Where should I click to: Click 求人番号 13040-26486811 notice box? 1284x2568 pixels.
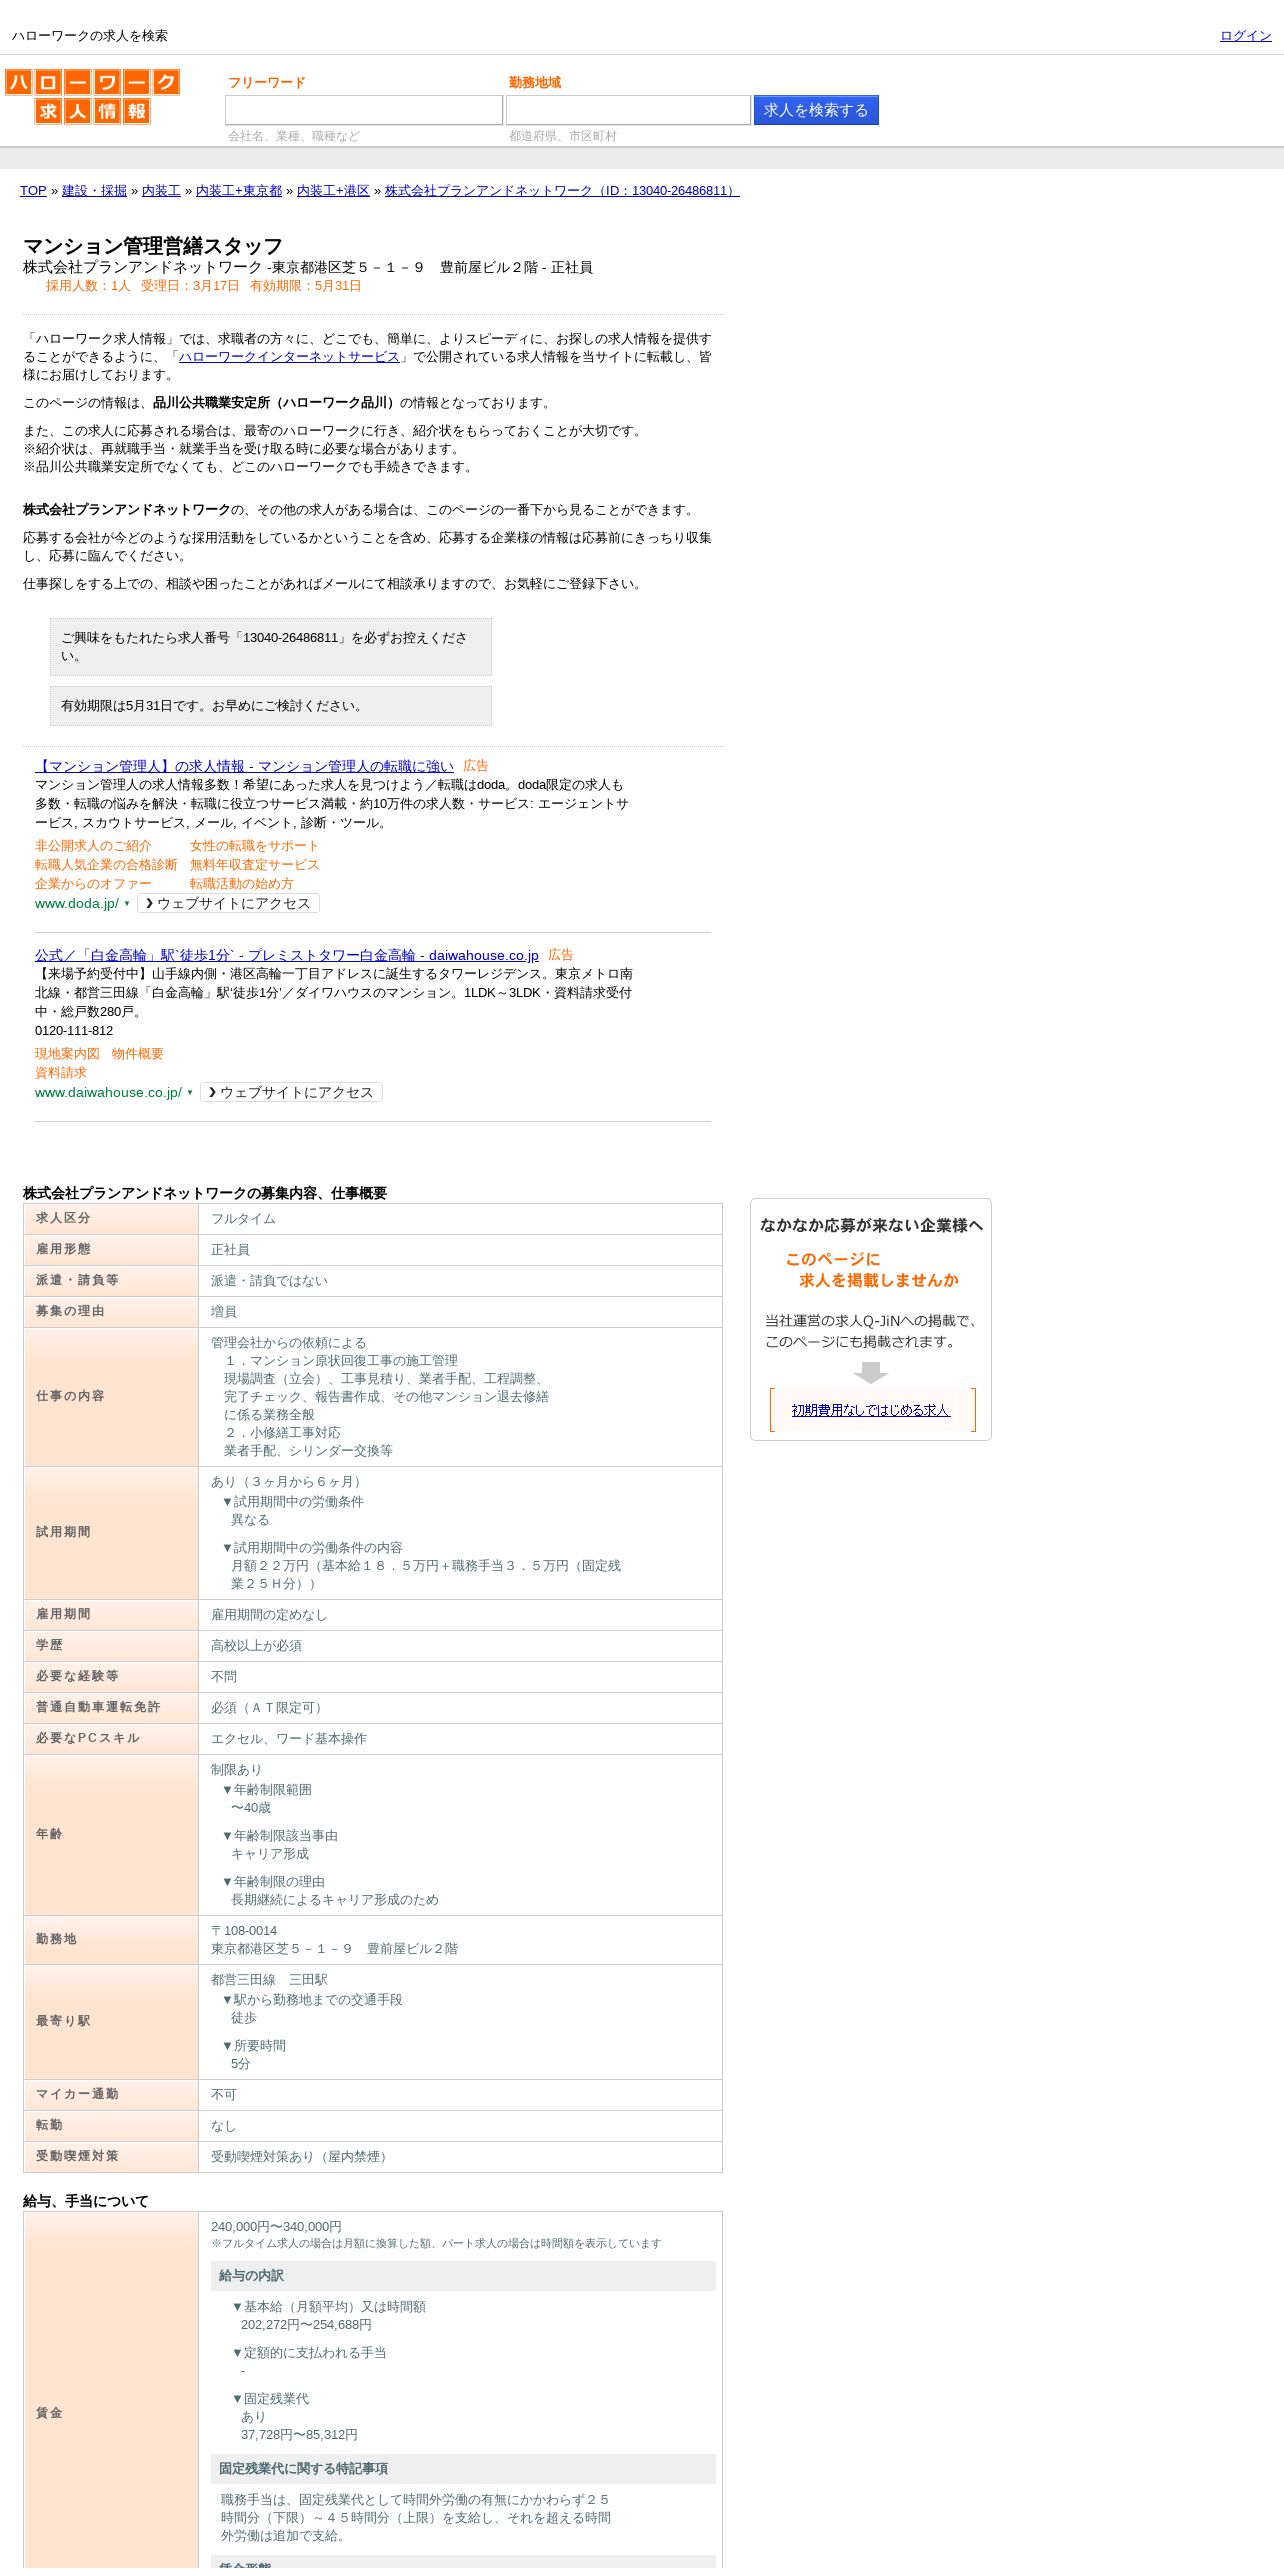271,647
